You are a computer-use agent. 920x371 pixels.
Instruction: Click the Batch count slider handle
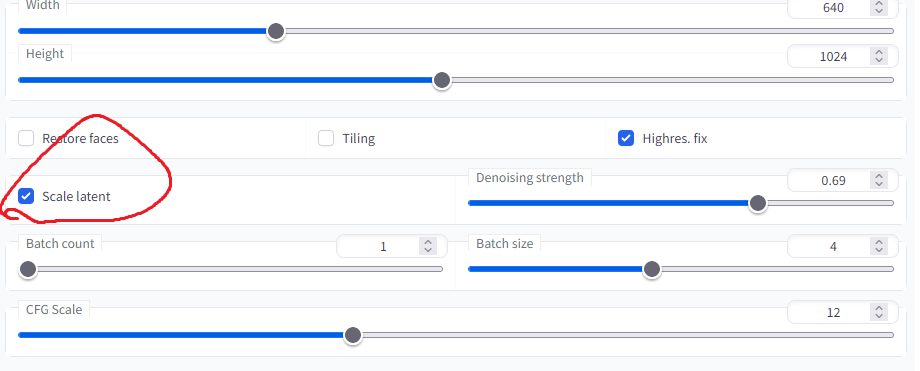(28, 269)
